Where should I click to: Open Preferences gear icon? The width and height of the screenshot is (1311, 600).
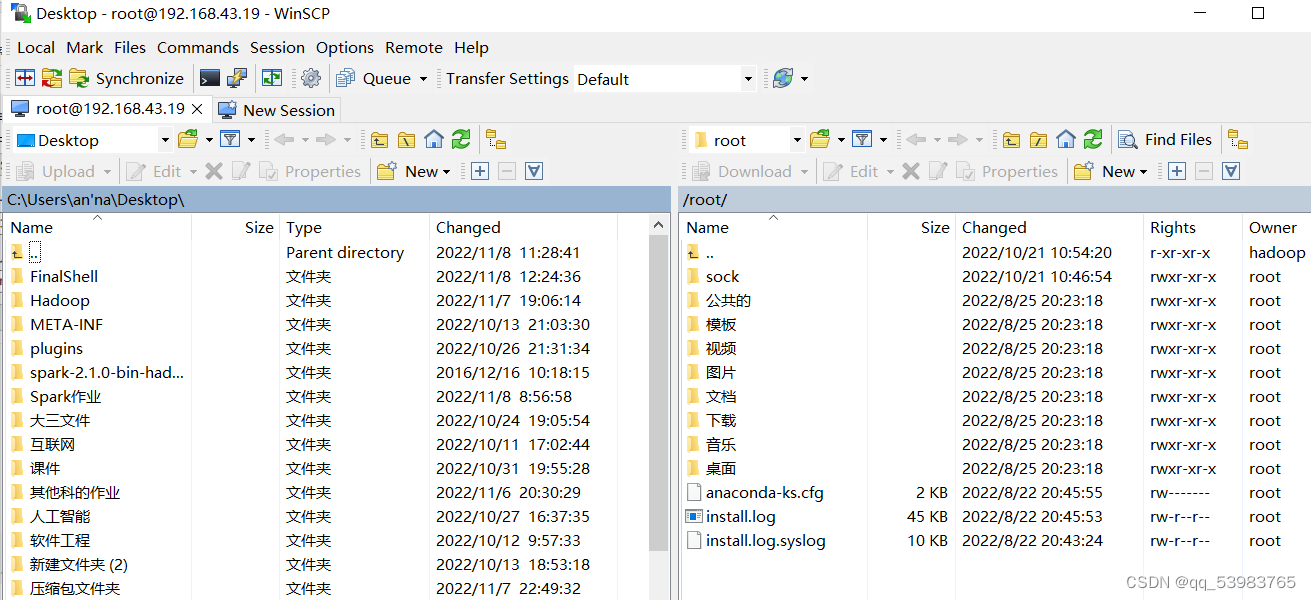click(x=311, y=78)
